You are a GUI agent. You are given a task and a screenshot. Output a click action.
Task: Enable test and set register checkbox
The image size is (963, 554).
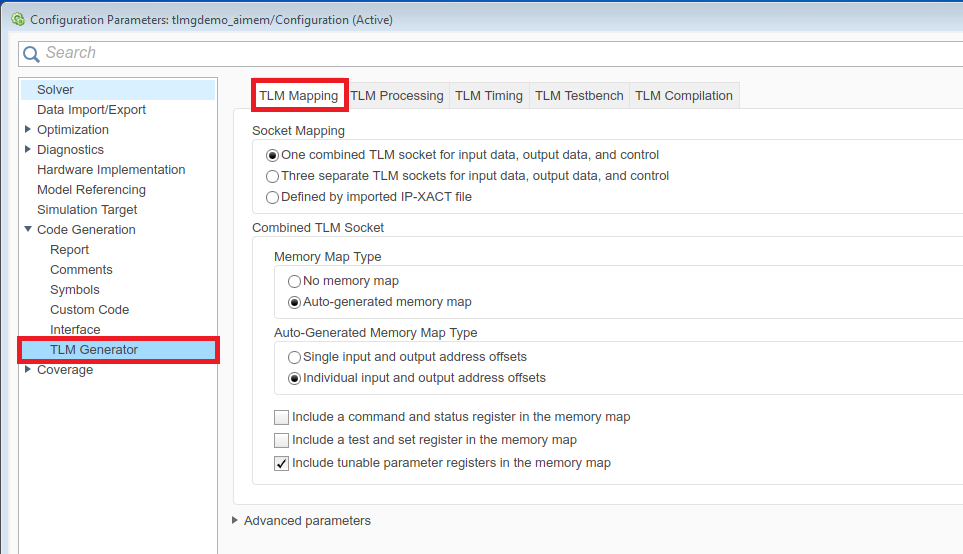[x=282, y=440]
